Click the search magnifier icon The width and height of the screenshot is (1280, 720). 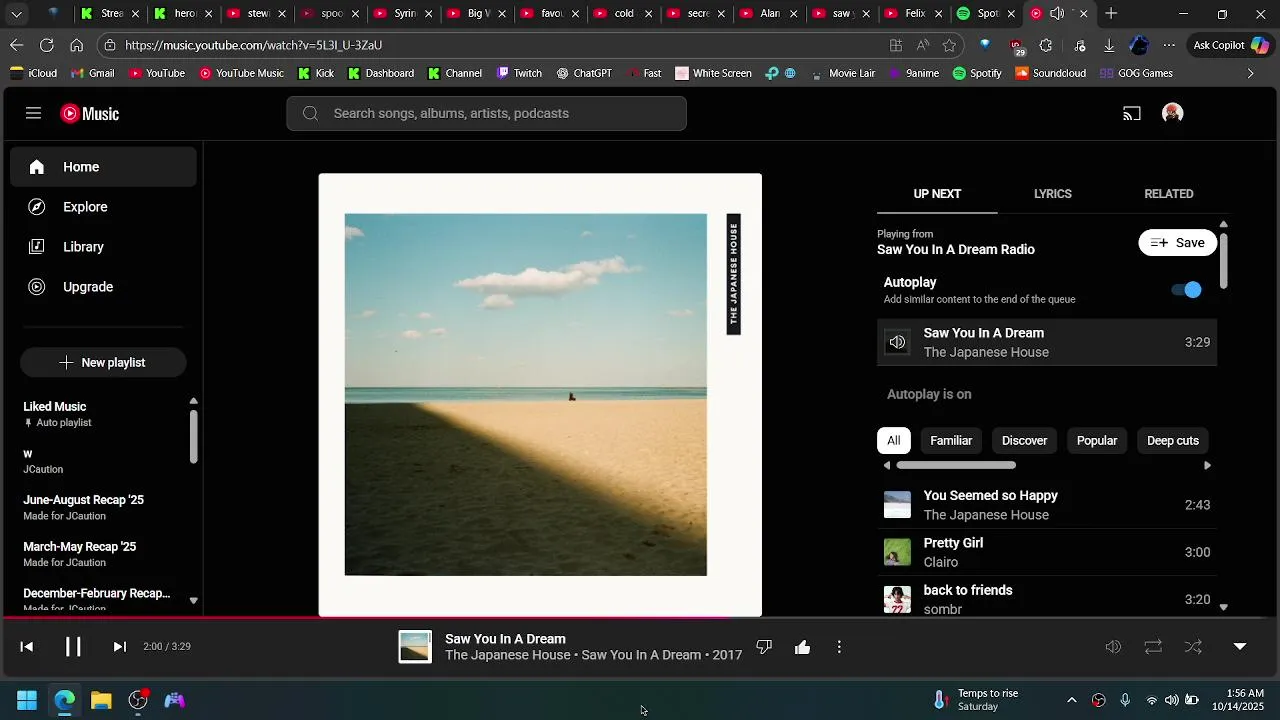tap(310, 114)
